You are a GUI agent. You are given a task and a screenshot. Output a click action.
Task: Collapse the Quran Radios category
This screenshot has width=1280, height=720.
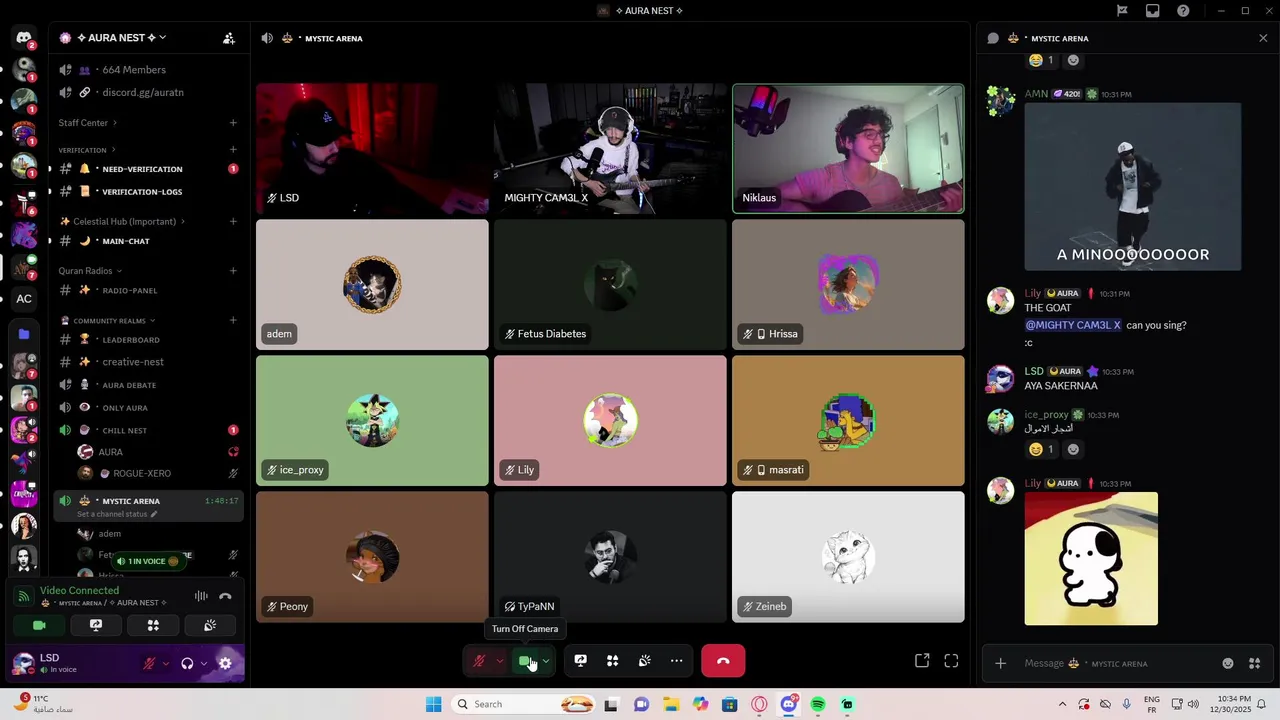click(x=90, y=271)
